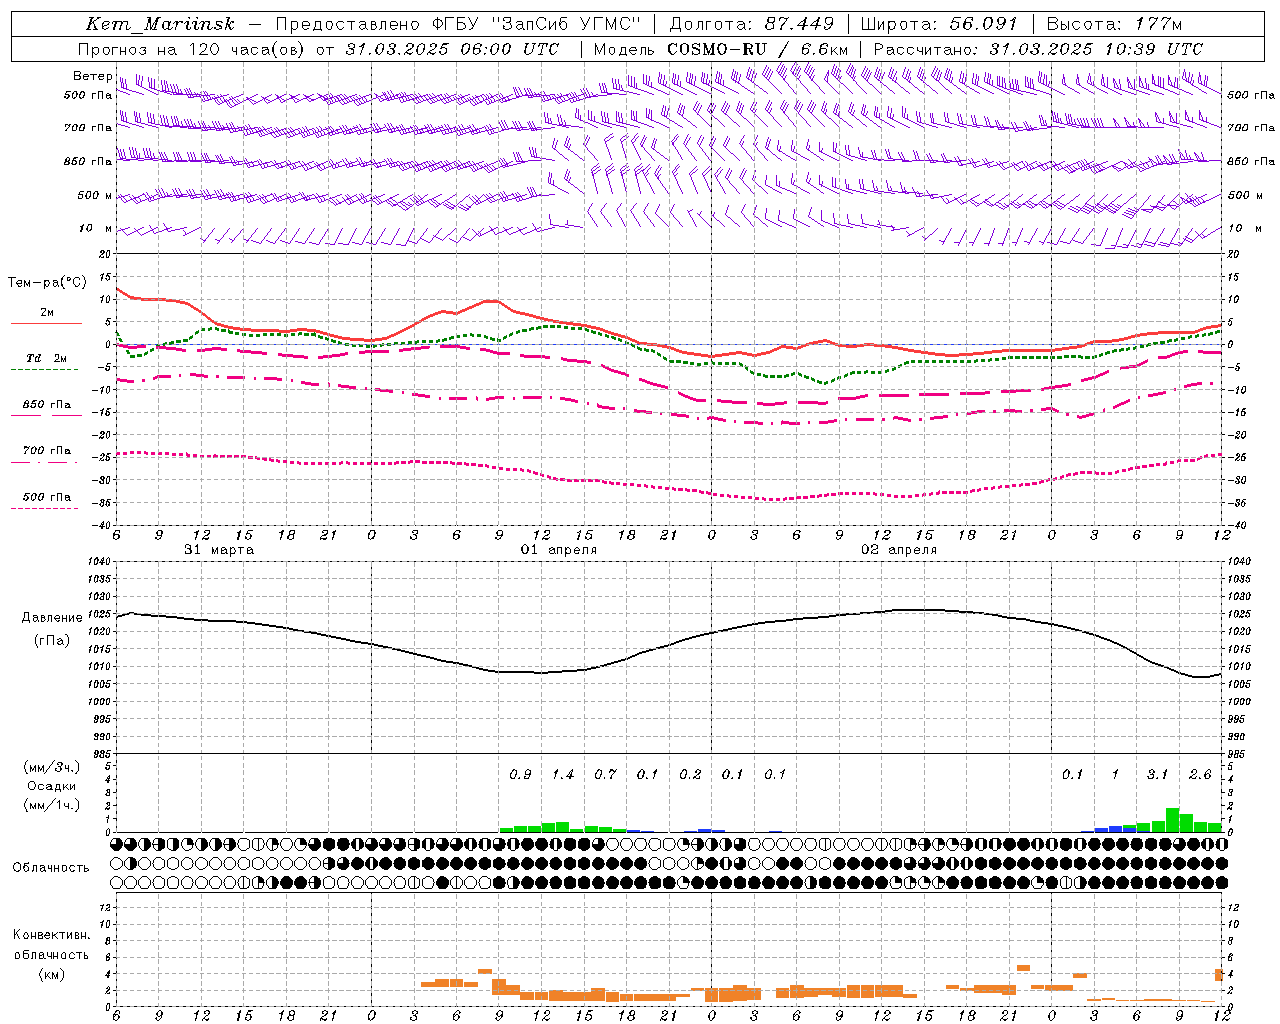
Task: Click the '850 гПа' temperature legend entry
Action: point(47,405)
